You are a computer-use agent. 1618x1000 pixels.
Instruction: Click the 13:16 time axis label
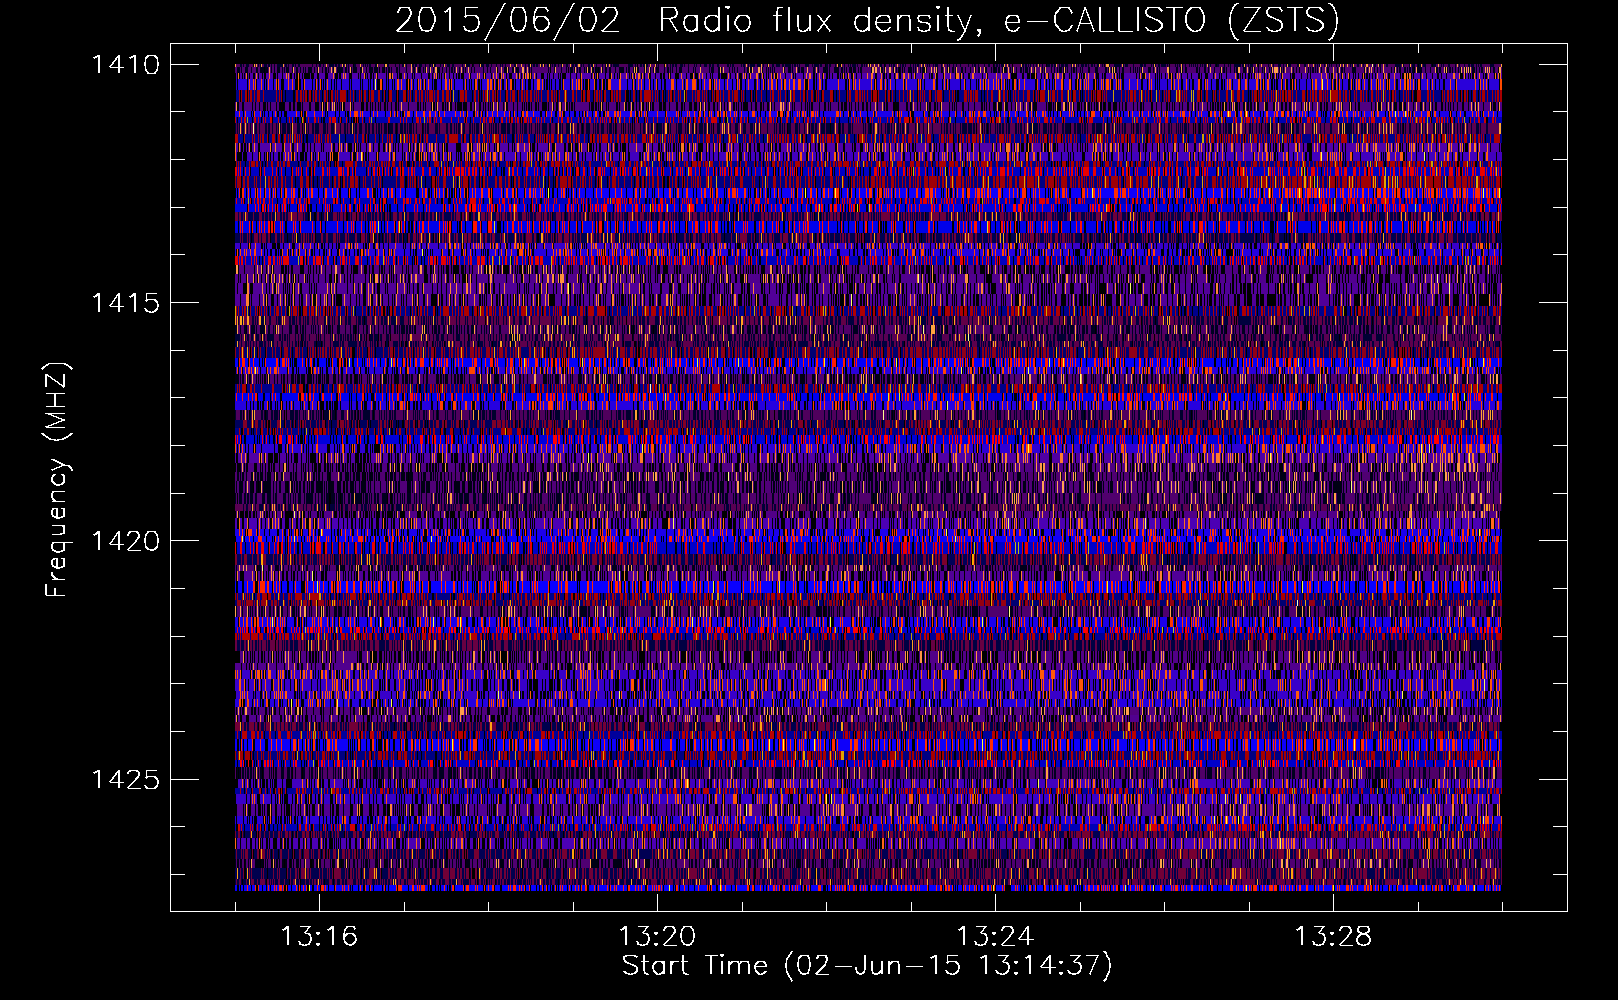point(319,937)
